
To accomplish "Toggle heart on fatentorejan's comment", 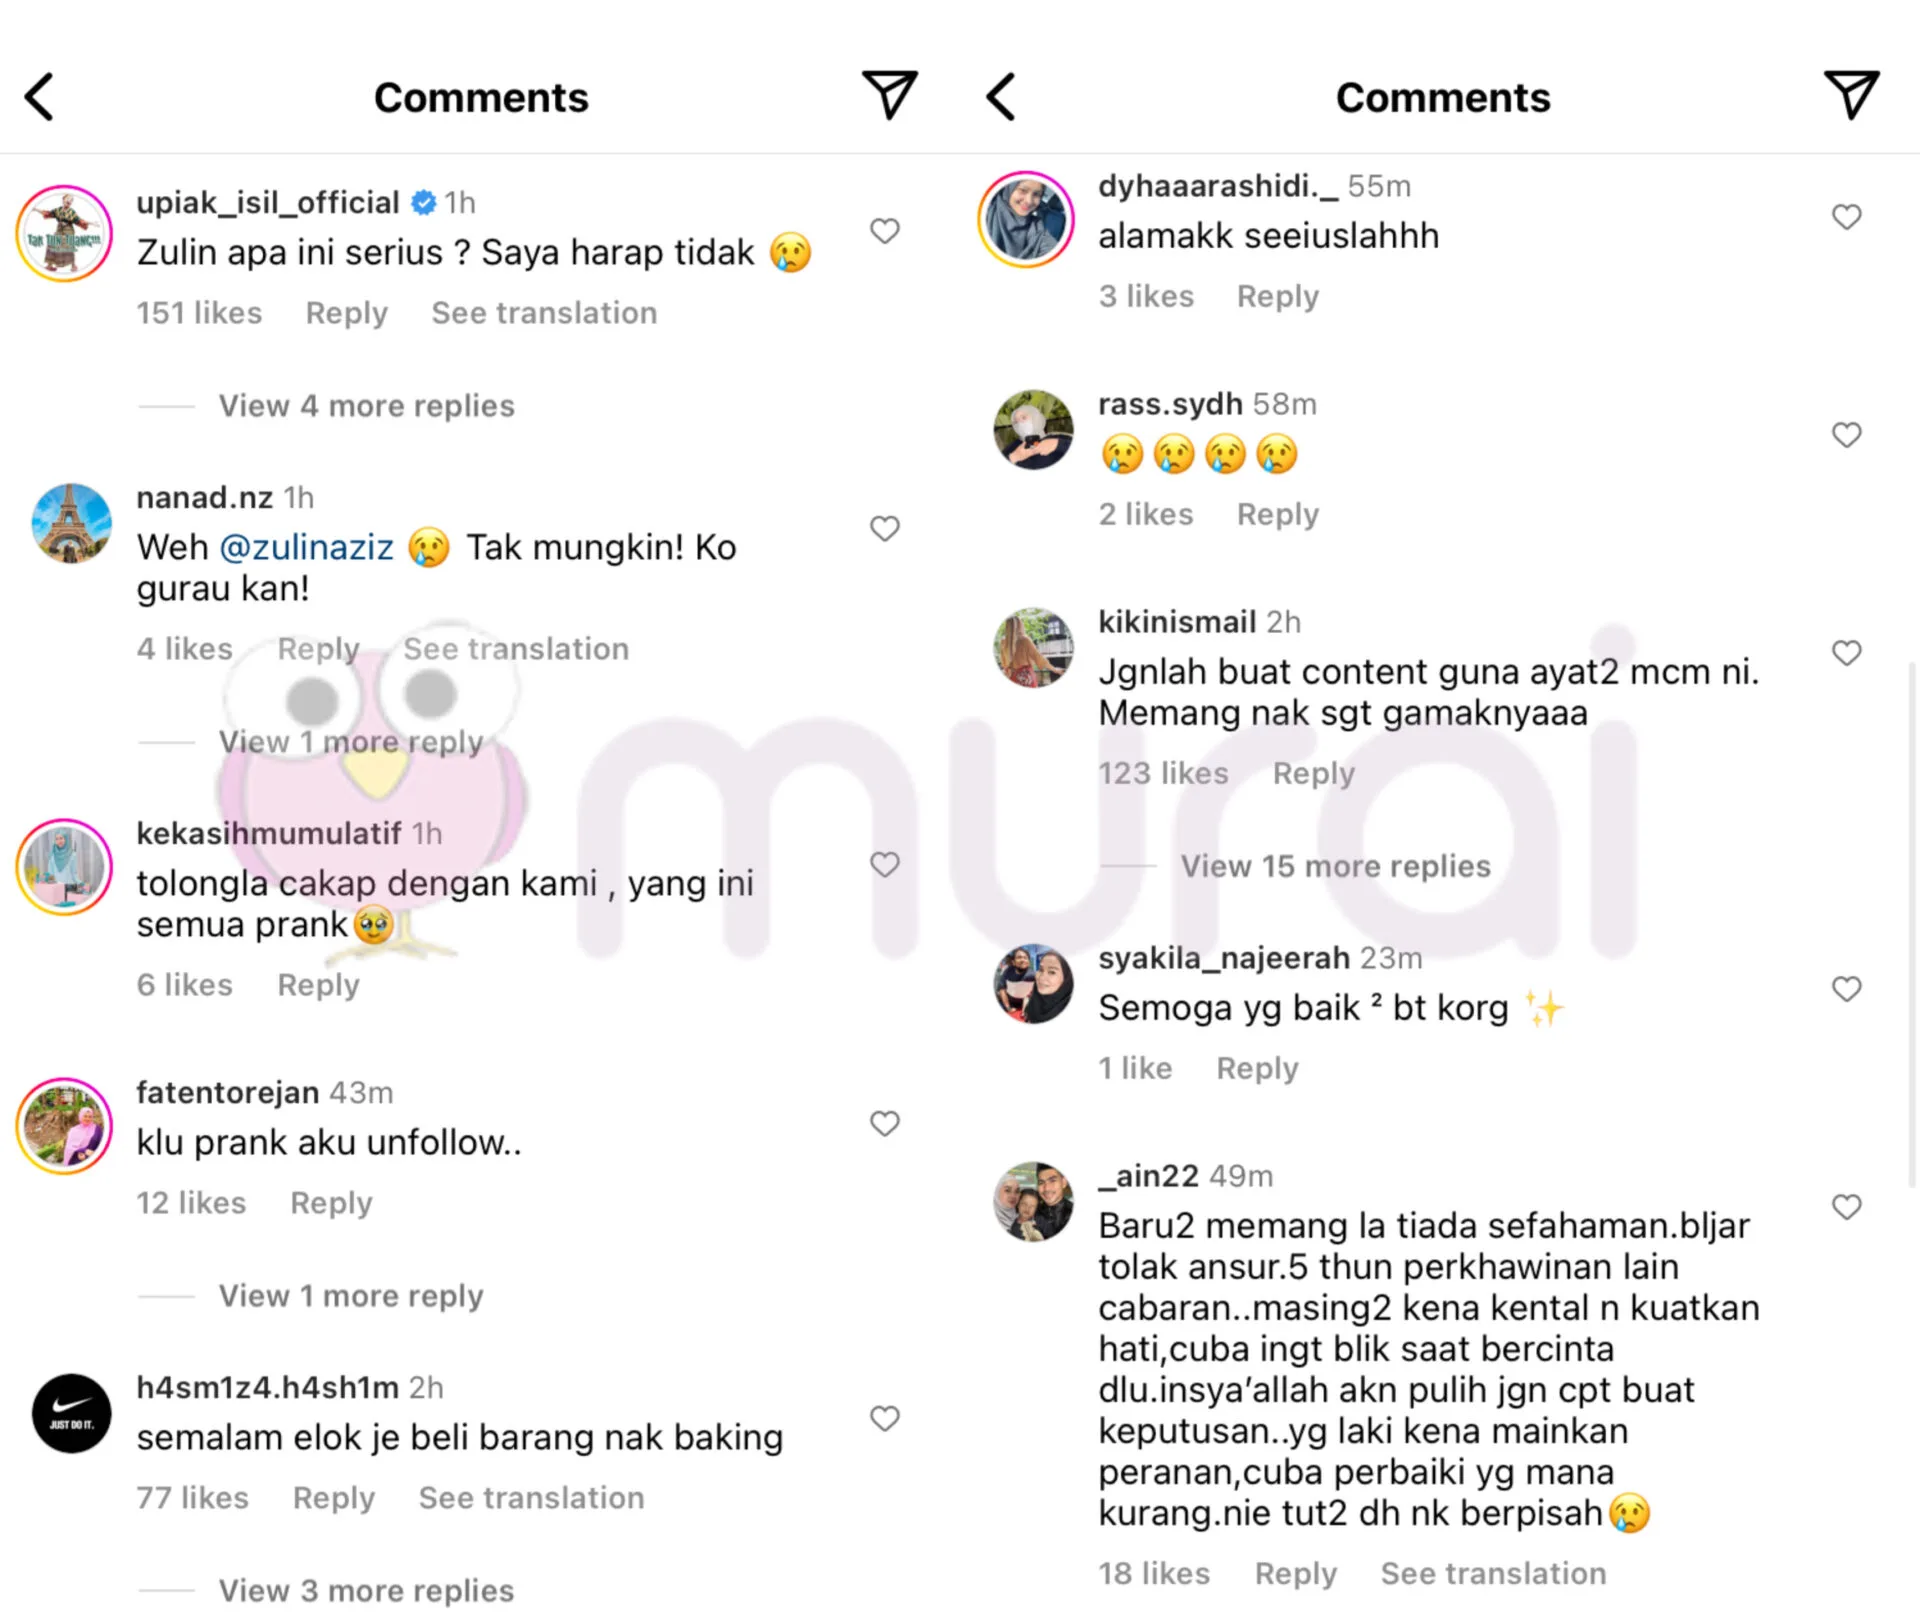I will tap(885, 1123).
